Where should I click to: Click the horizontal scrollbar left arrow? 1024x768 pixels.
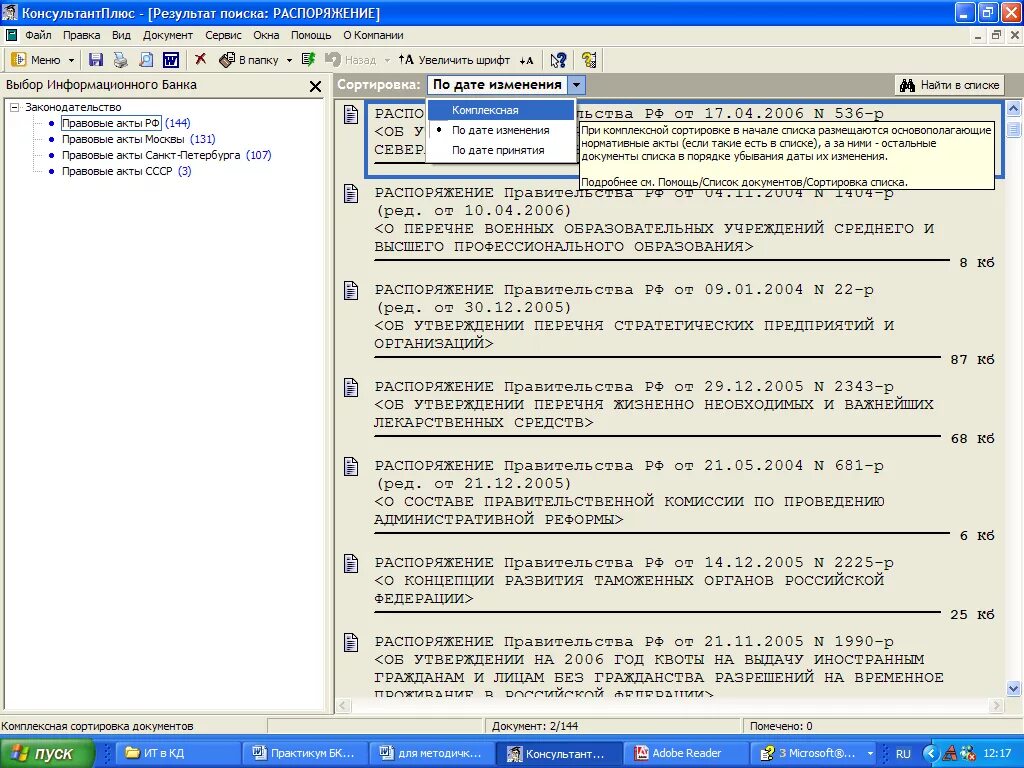point(343,705)
